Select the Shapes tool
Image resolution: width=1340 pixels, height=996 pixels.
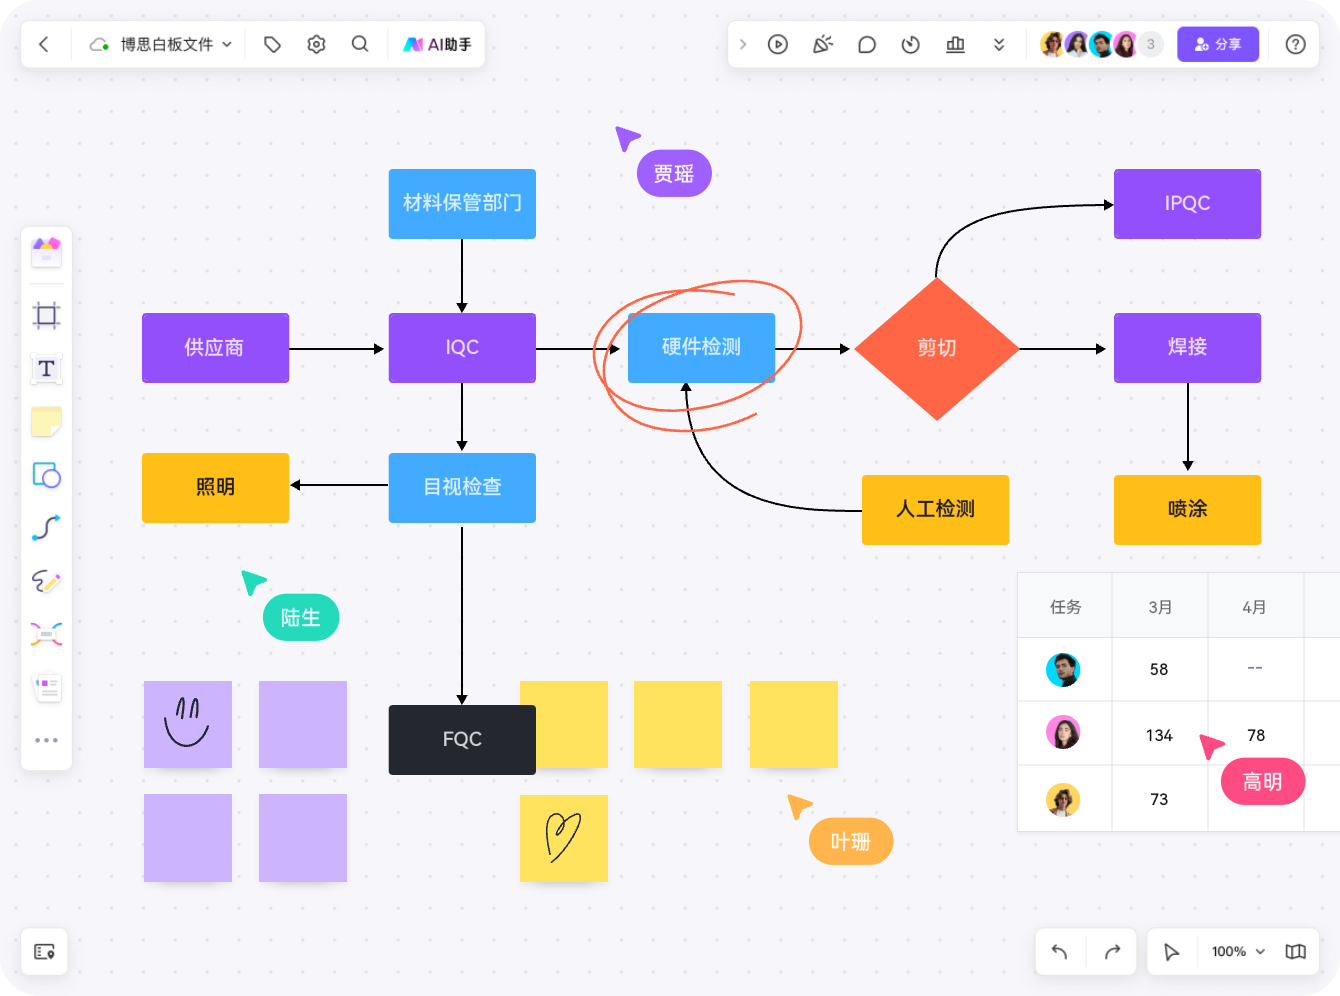tap(46, 475)
